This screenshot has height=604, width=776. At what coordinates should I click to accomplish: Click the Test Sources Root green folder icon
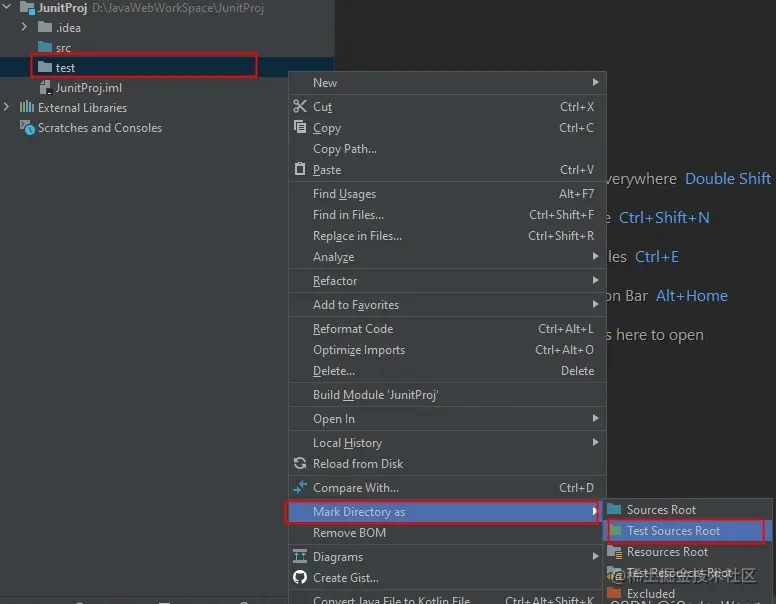(x=615, y=530)
